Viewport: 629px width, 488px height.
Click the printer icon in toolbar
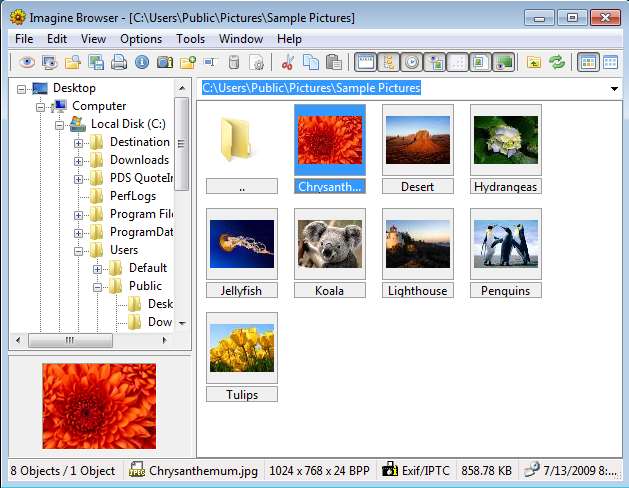pyautogui.click(x=119, y=62)
